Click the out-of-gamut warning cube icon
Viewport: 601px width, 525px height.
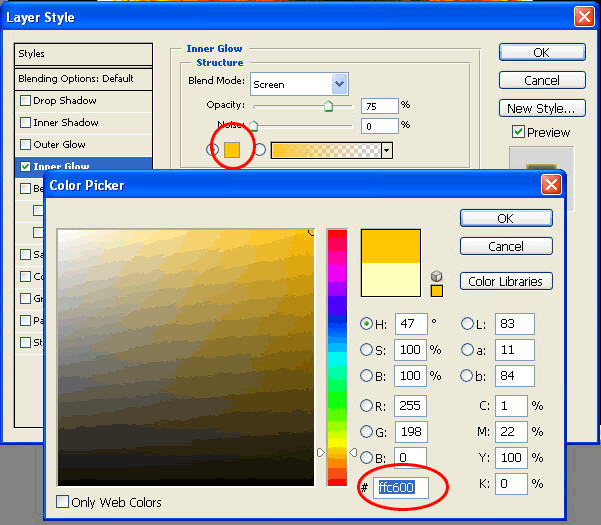point(436,275)
